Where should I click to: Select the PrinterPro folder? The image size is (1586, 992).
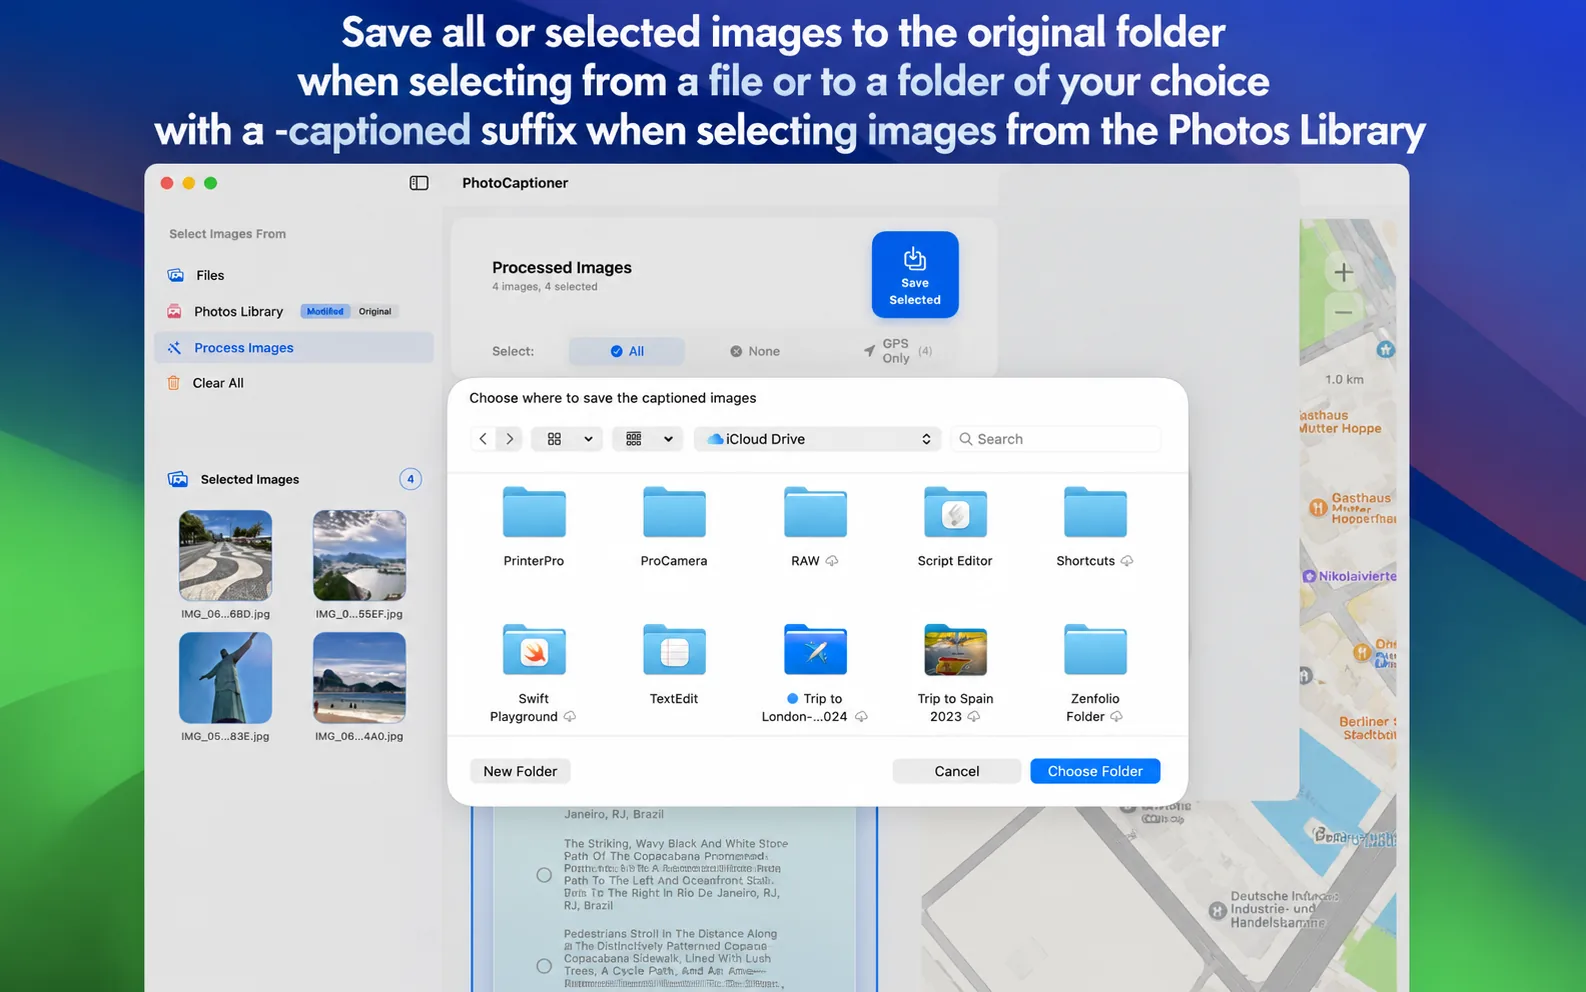[x=534, y=526]
